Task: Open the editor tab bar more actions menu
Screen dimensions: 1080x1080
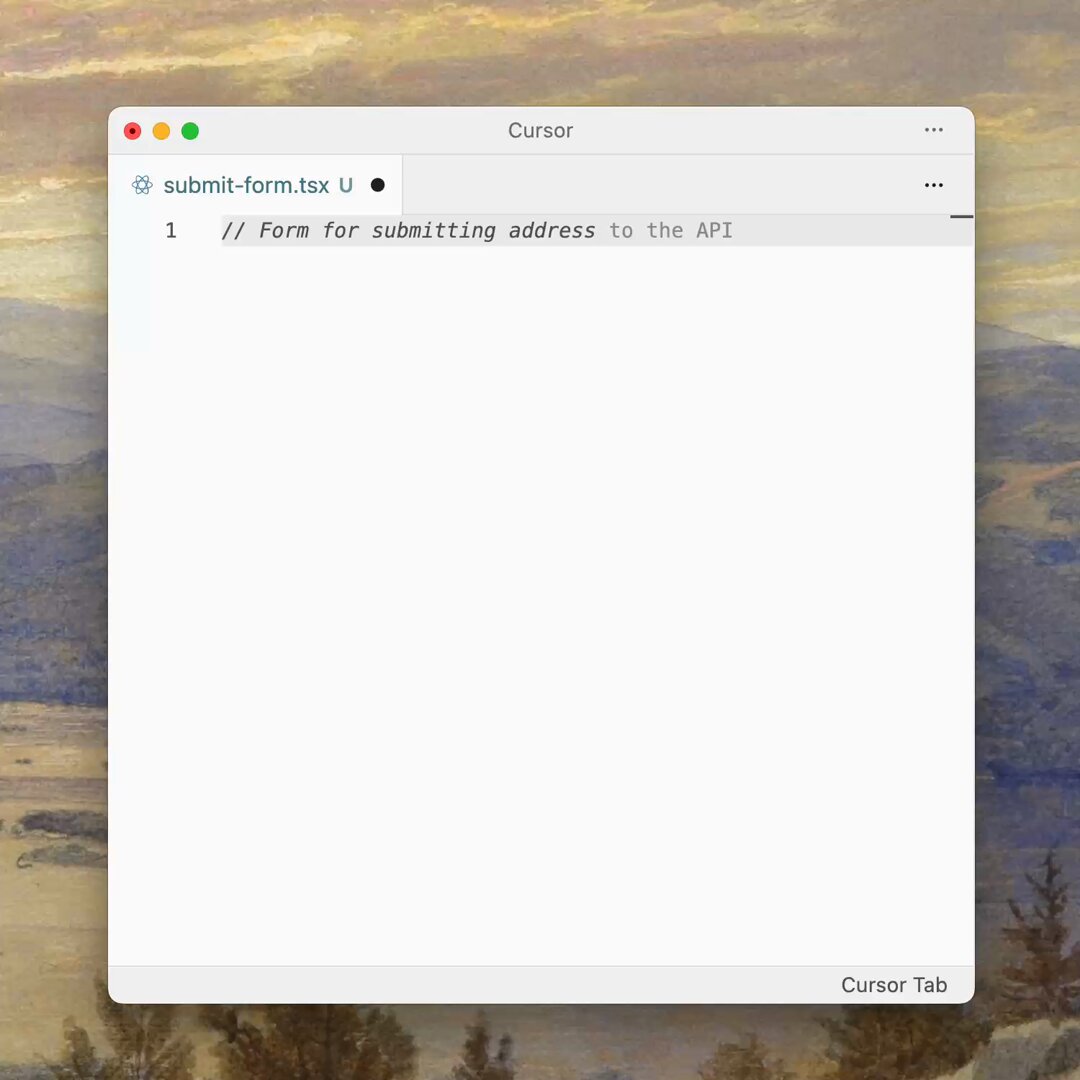Action: (933, 185)
